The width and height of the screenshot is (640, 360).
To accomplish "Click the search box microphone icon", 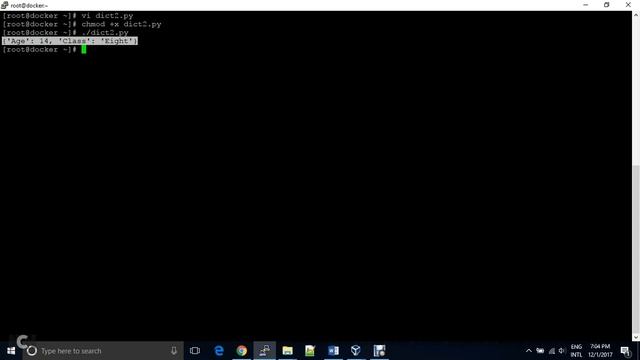I will [174, 351].
